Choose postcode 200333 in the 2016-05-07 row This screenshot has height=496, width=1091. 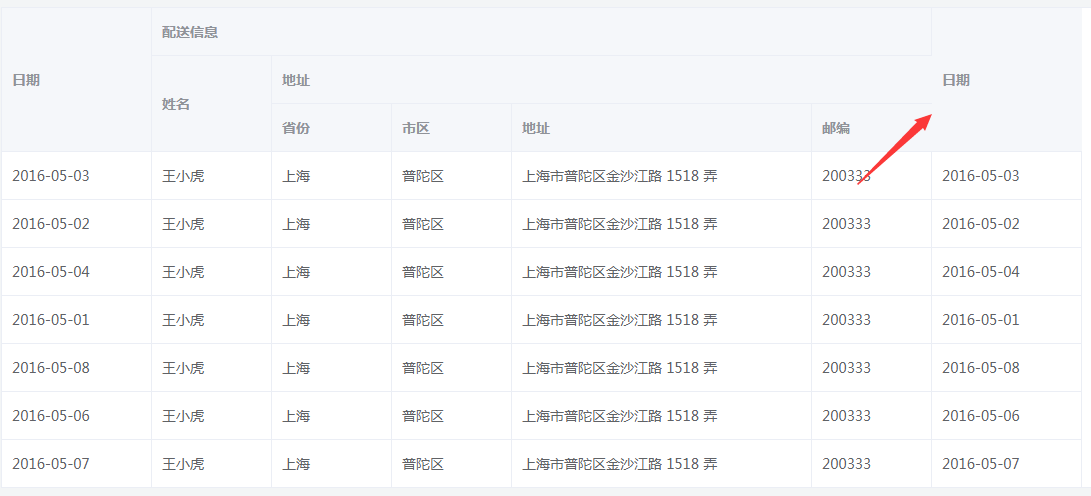point(846,464)
